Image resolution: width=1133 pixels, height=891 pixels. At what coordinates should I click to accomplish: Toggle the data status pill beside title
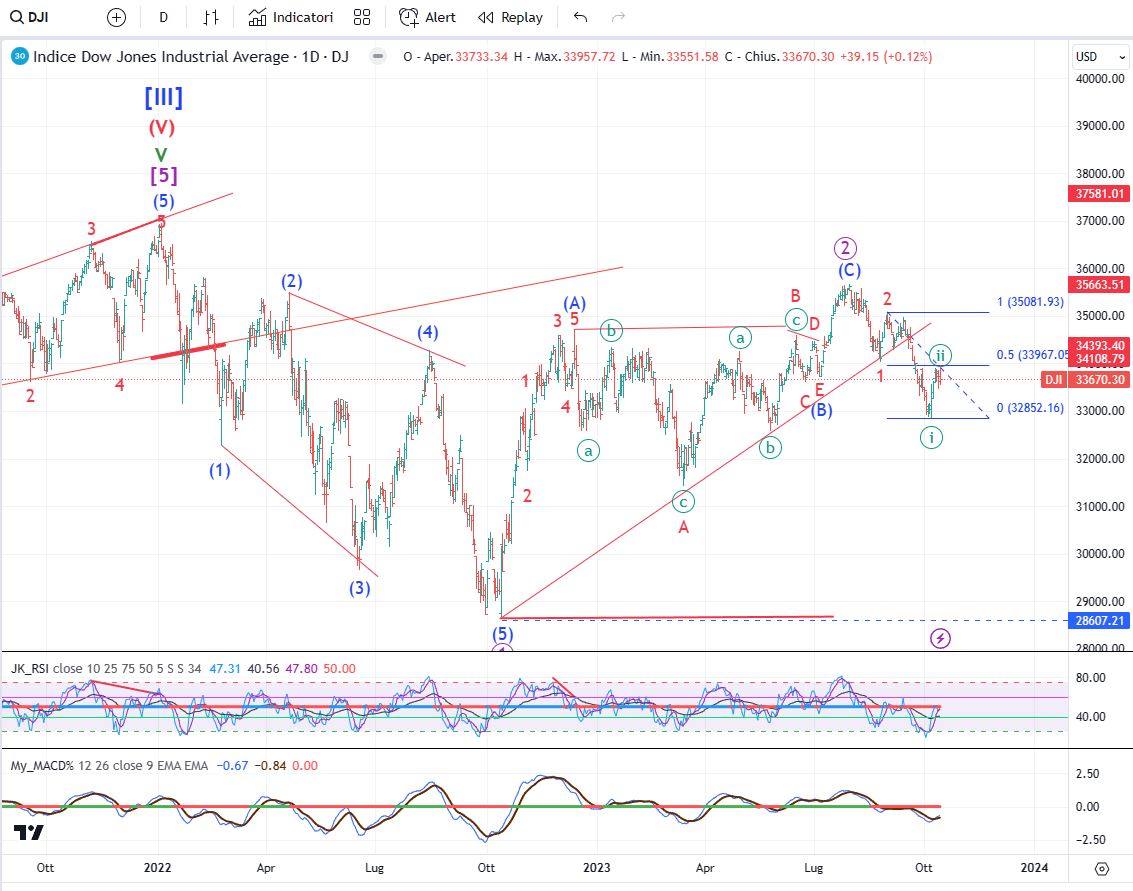tap(377, 56)
